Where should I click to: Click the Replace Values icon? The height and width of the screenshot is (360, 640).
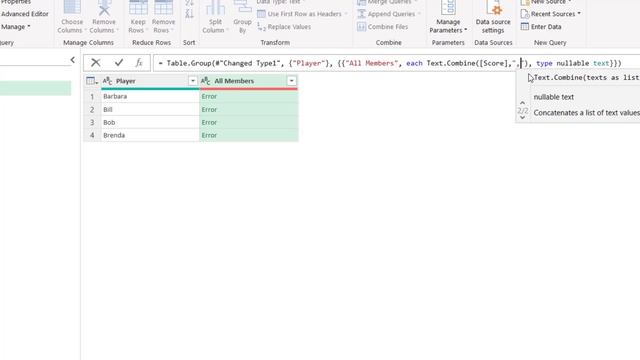(x=262, y=27)
